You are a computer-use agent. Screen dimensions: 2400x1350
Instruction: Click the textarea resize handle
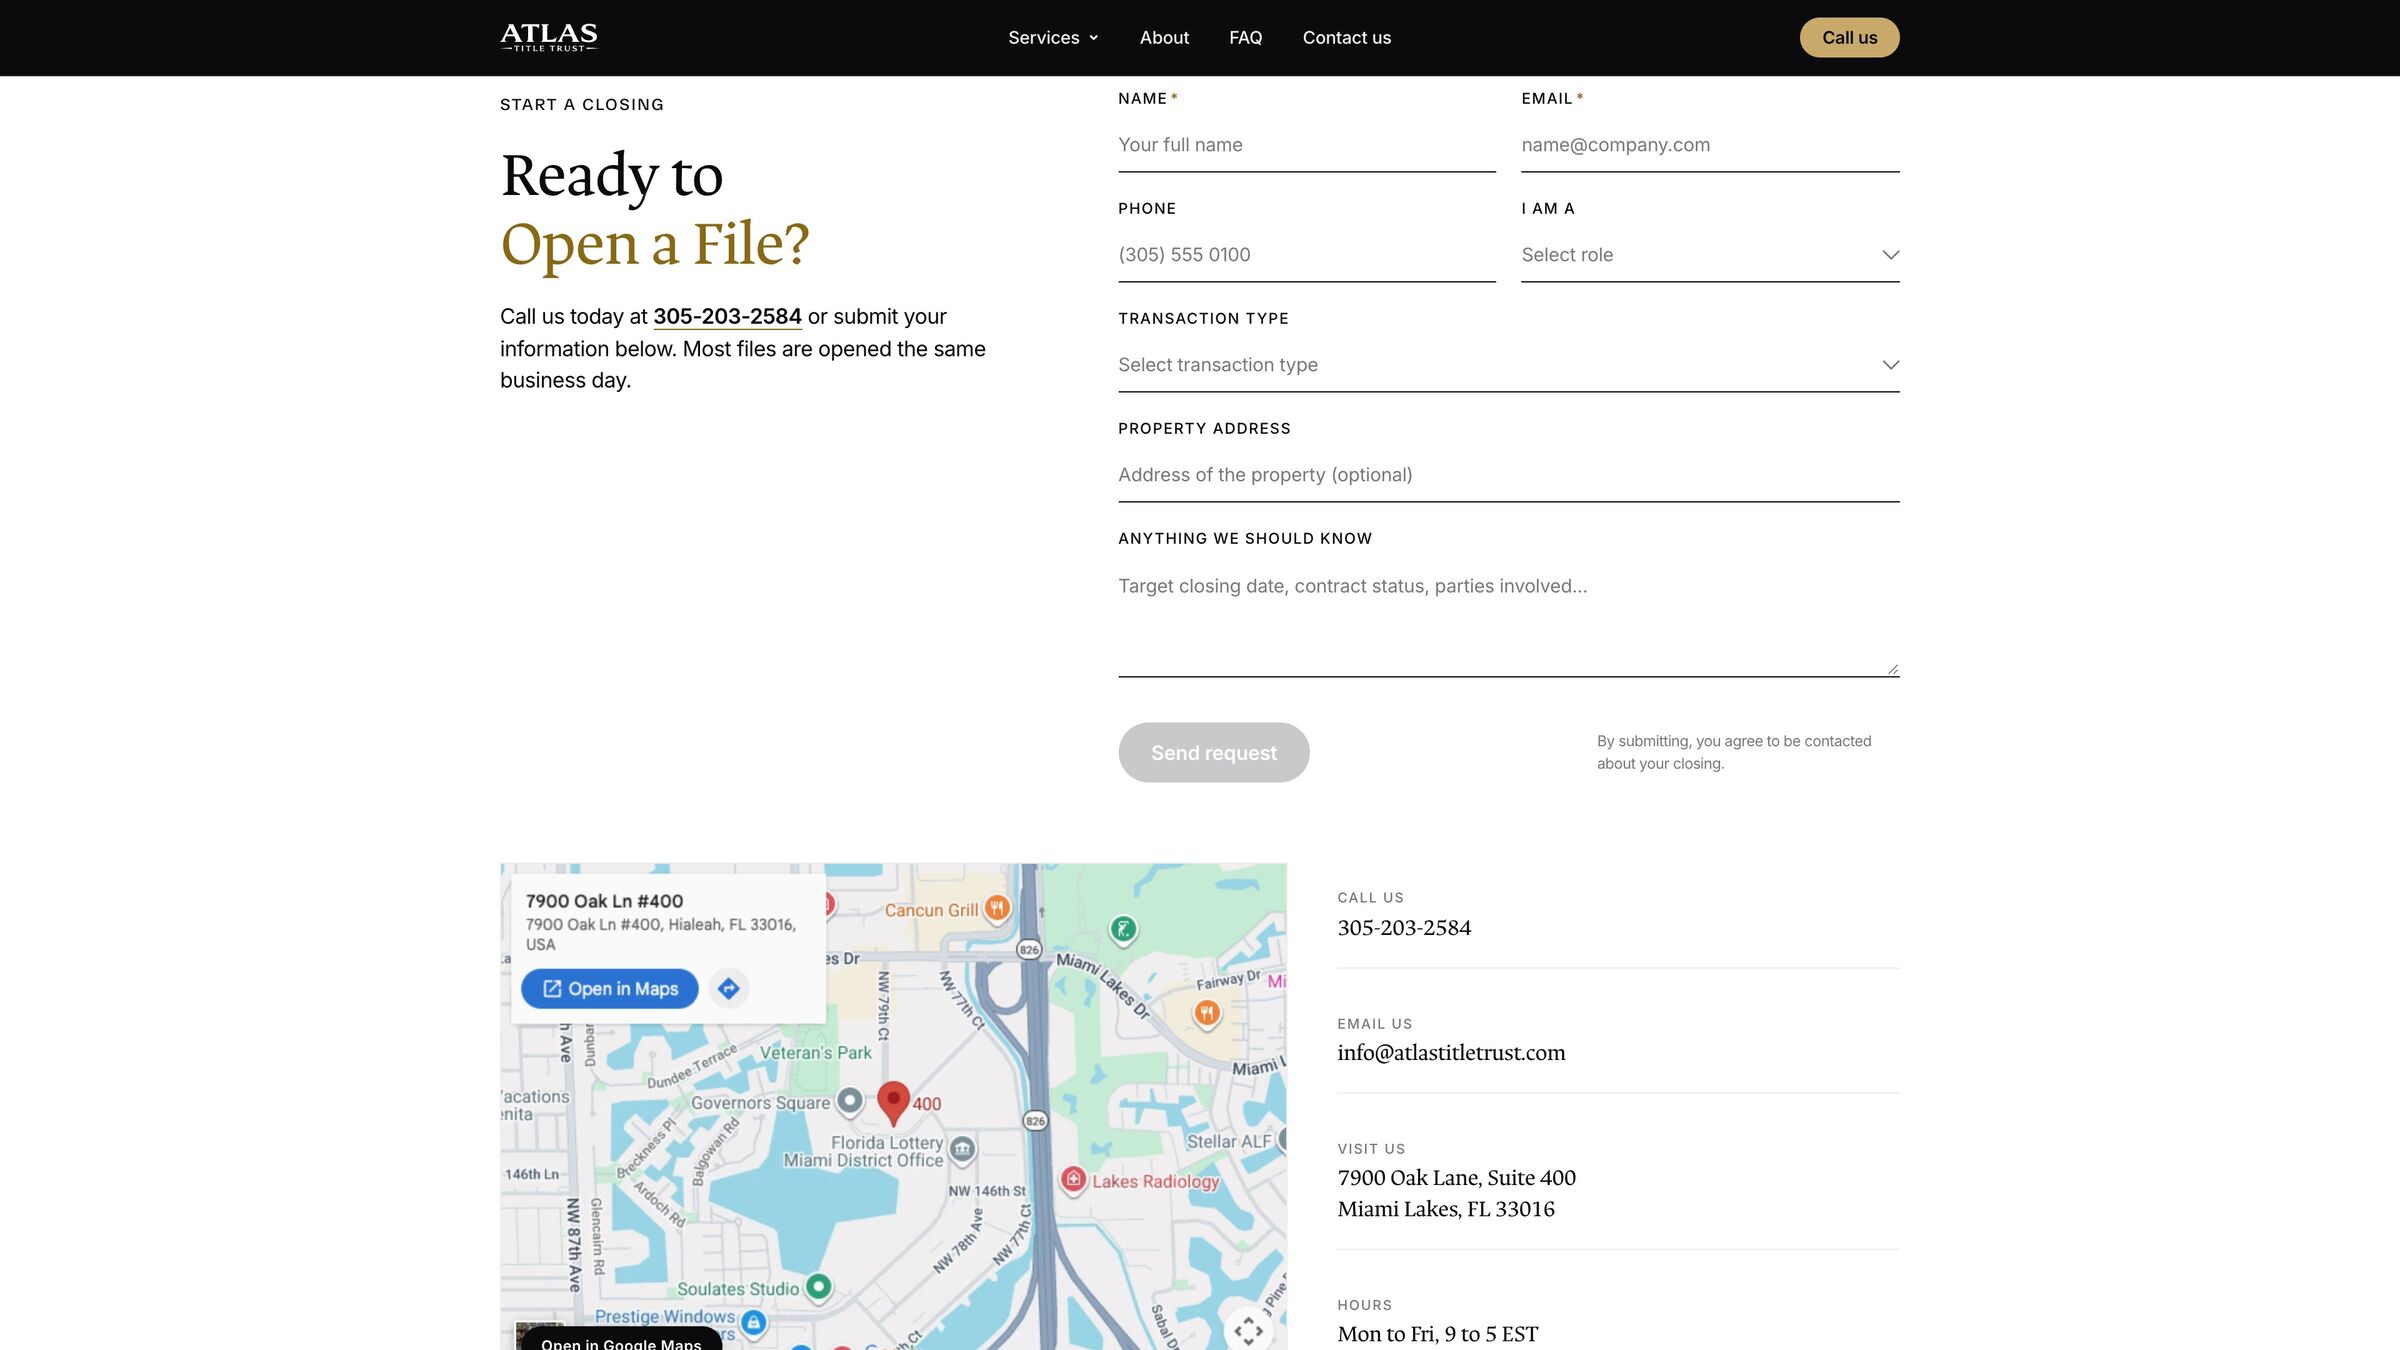pos(1892,669)
